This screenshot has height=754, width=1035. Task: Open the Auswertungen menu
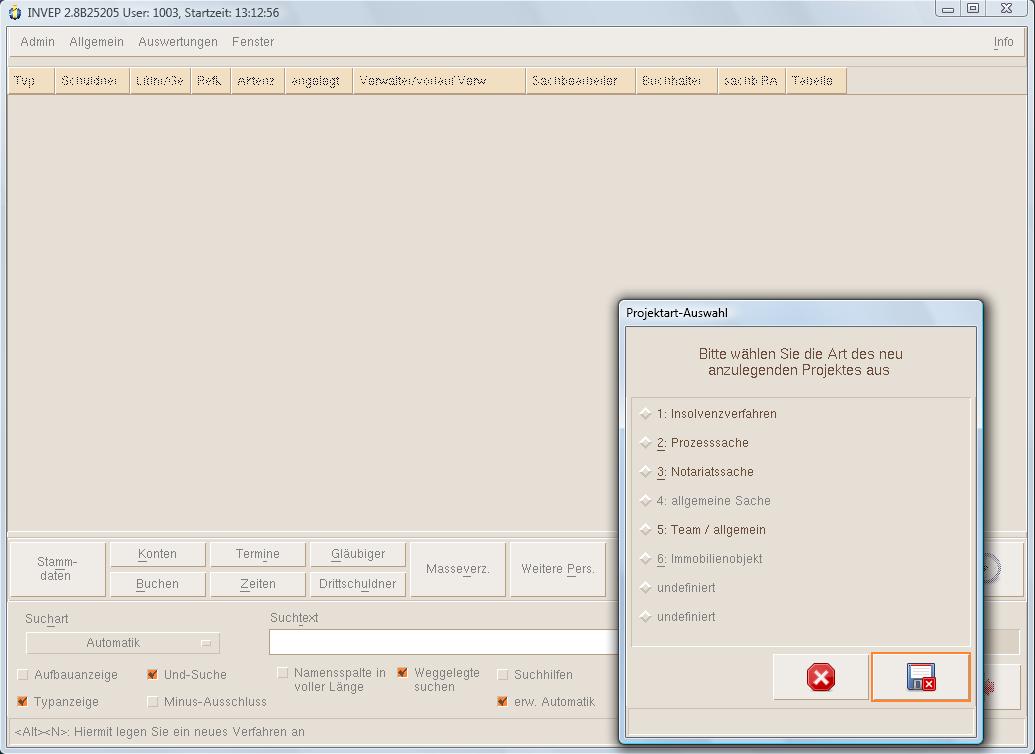178,42
